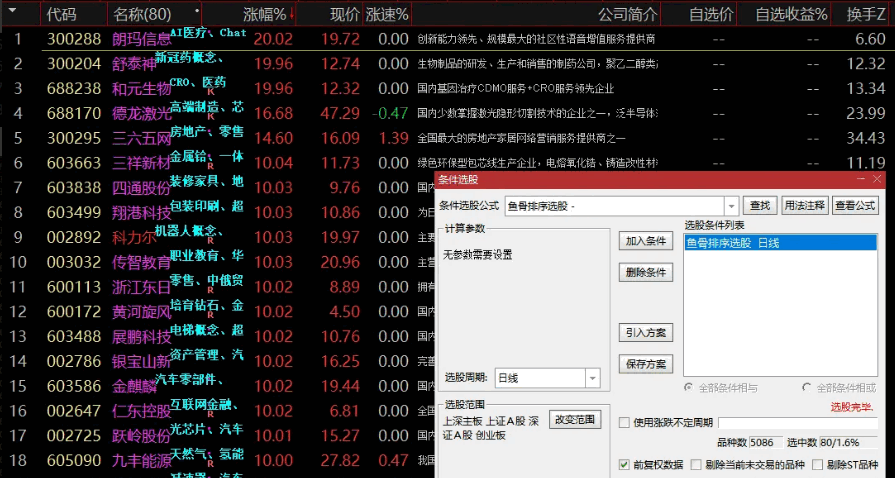Click the 查找 button
The image size is (895, 478).
pos(760,206)
